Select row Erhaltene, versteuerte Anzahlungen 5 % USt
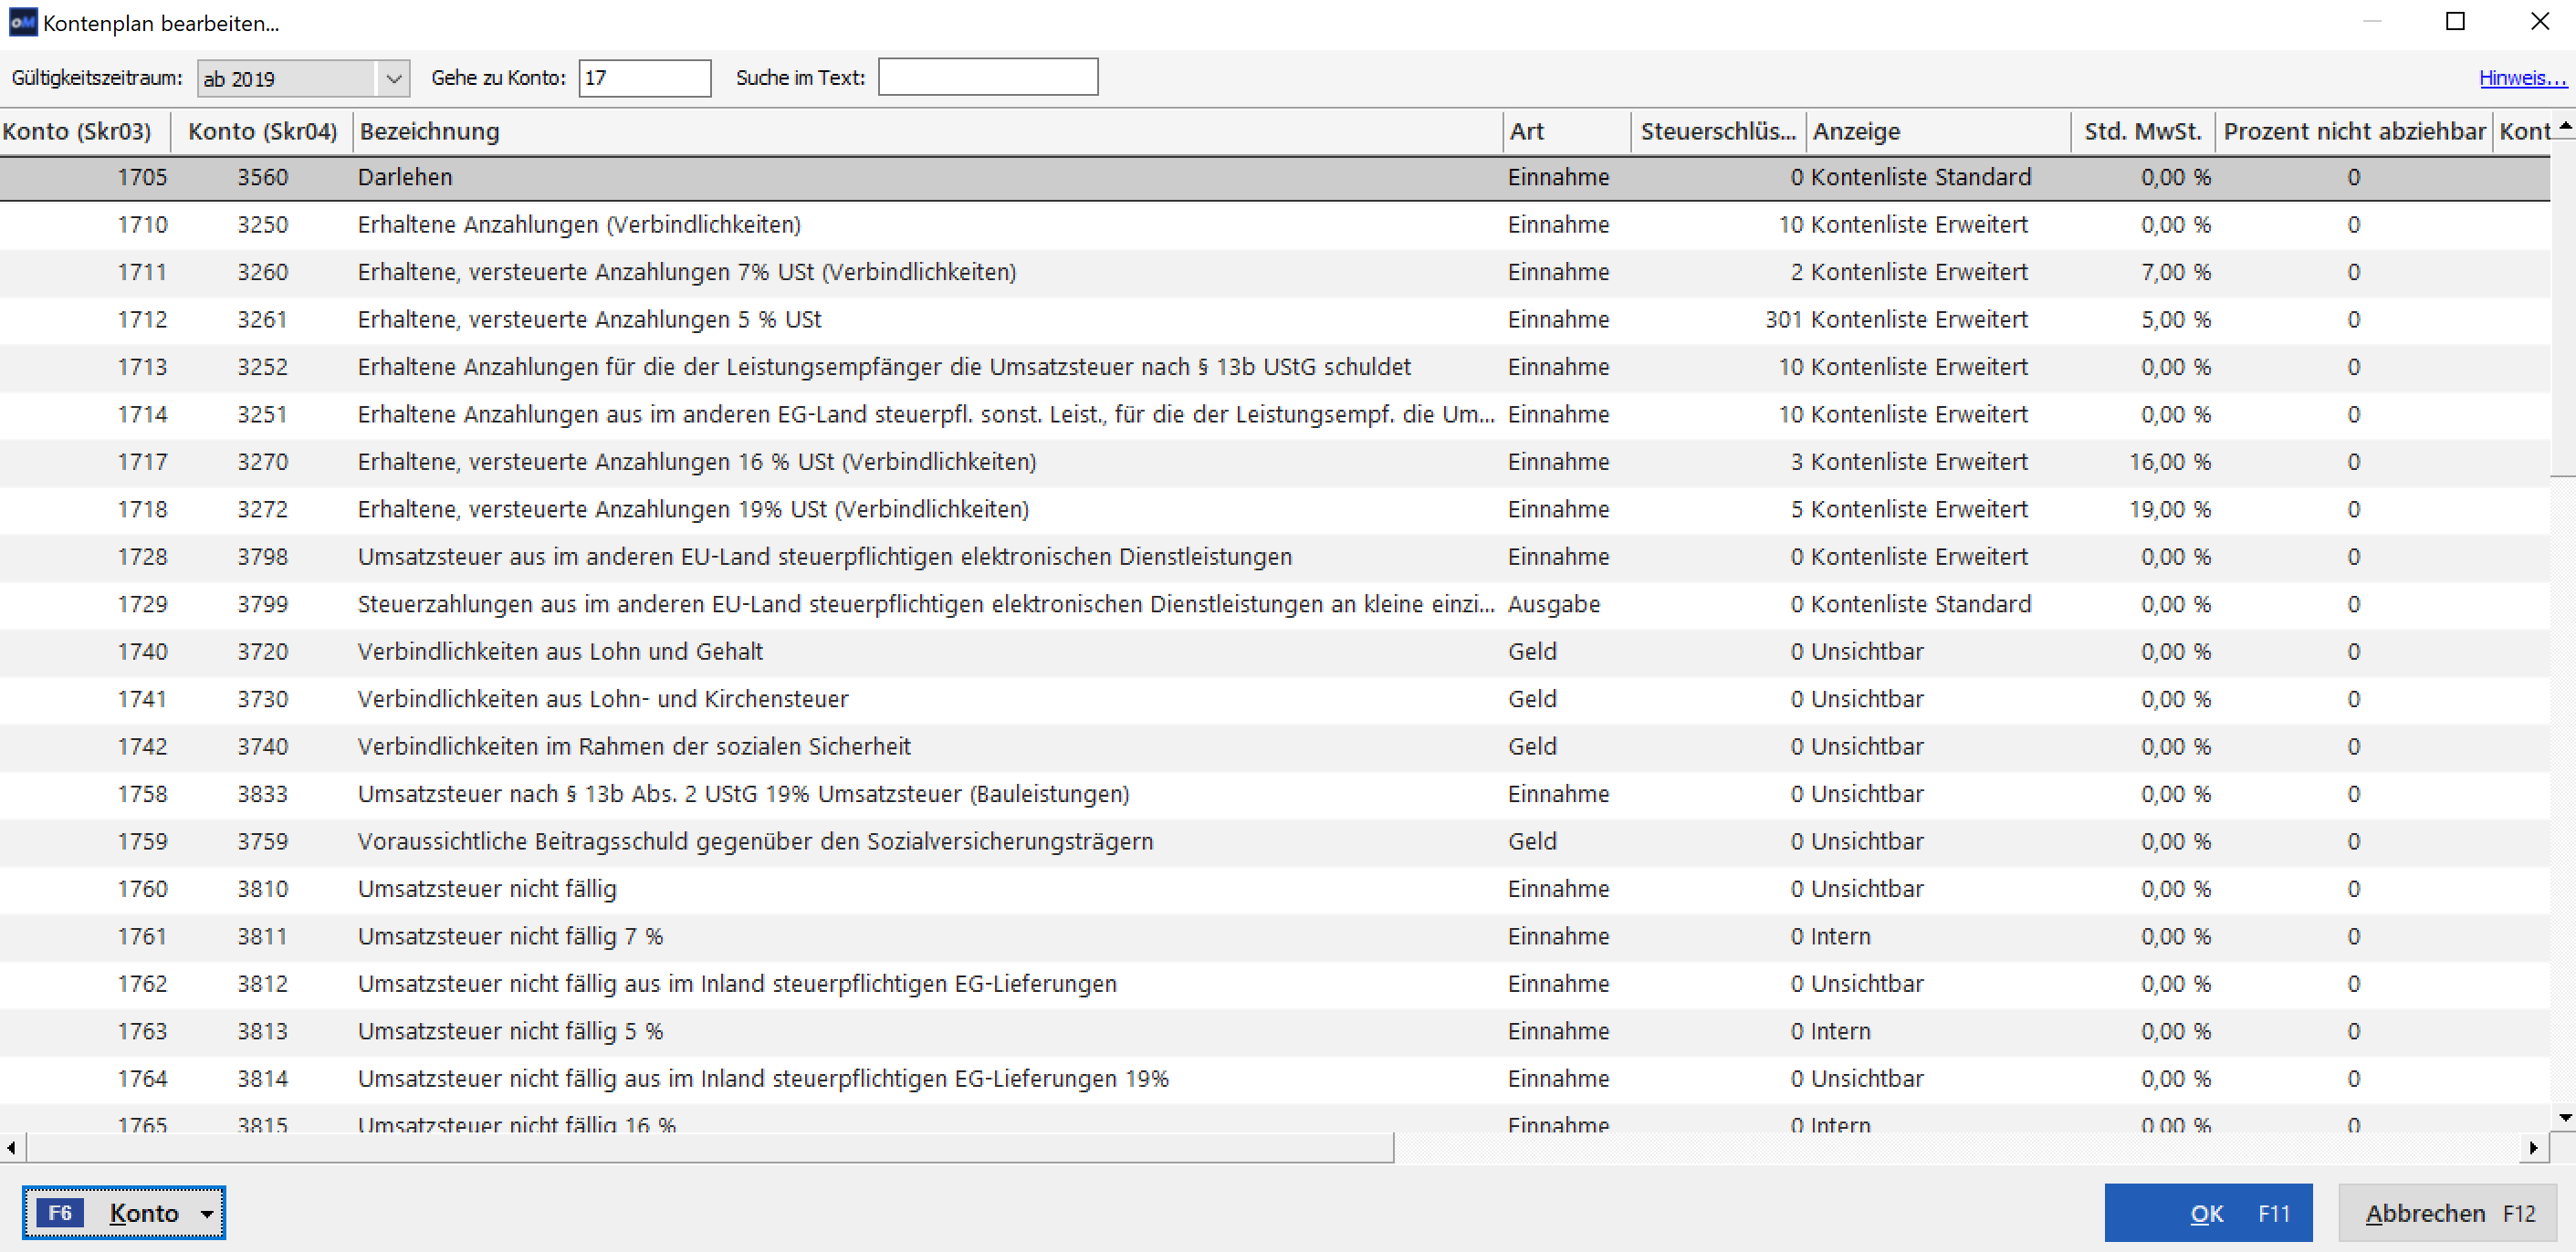 pyautogui.click(x=1274, y=320)
